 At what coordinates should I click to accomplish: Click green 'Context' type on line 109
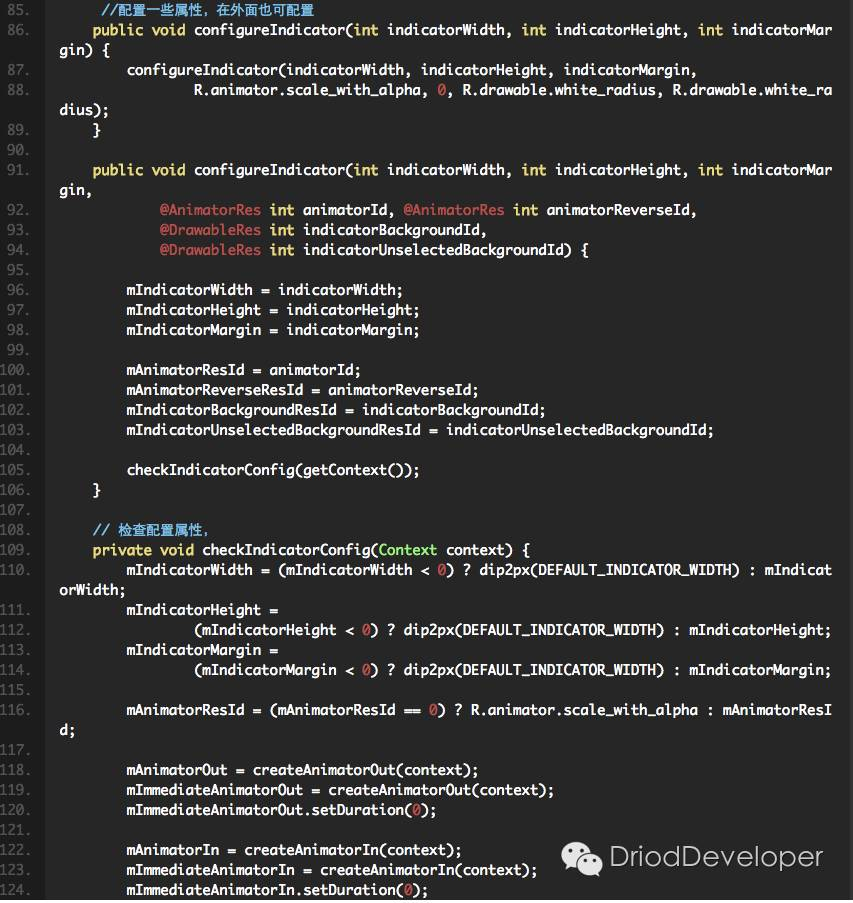click(408, 550)
